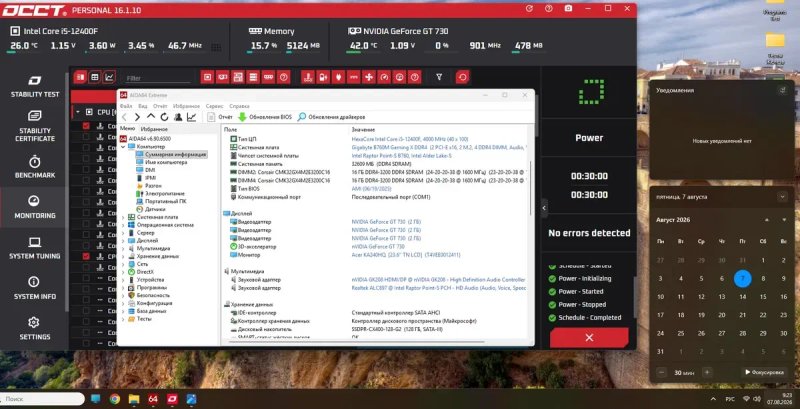The height and width of the screenshot is (409, 800).
Task: Select Суммарная информация in AIDA64 tree
Action: point(175,154)
